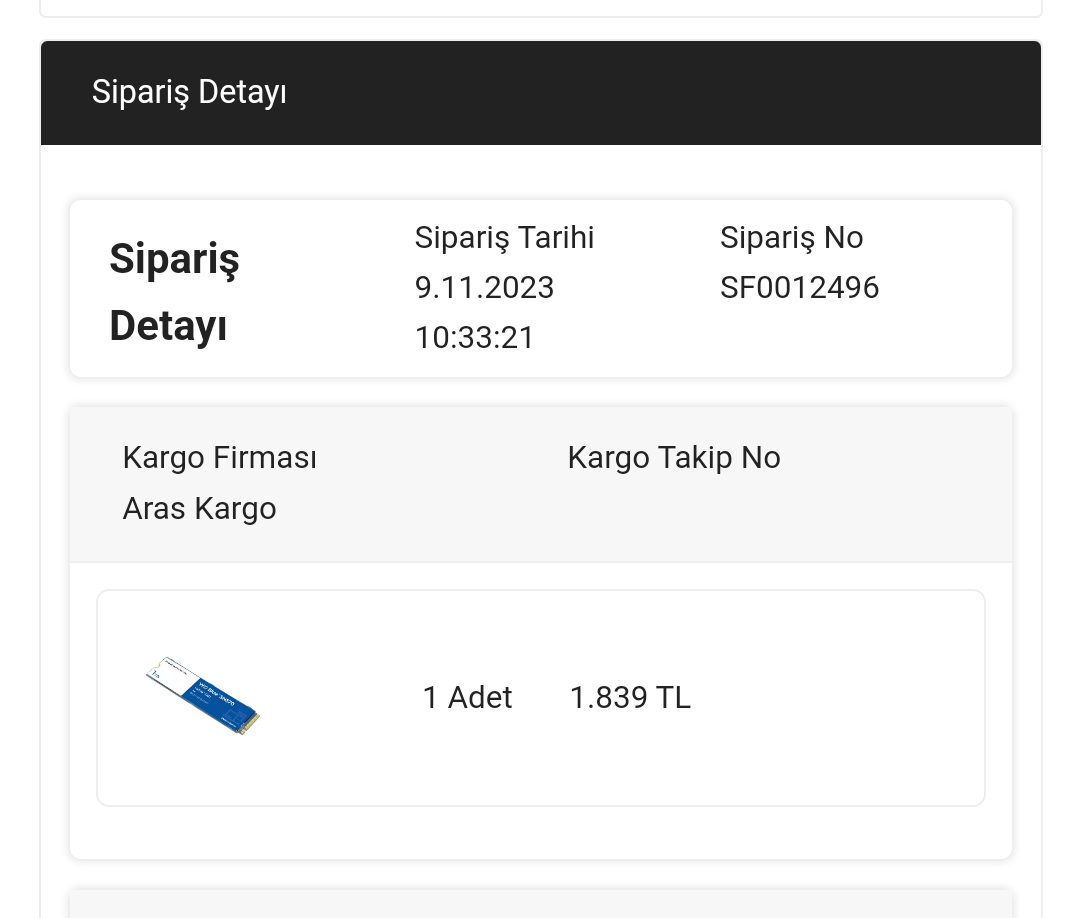Click the Kargo Takip No label

pyautogui.click(x=673, y=458)
